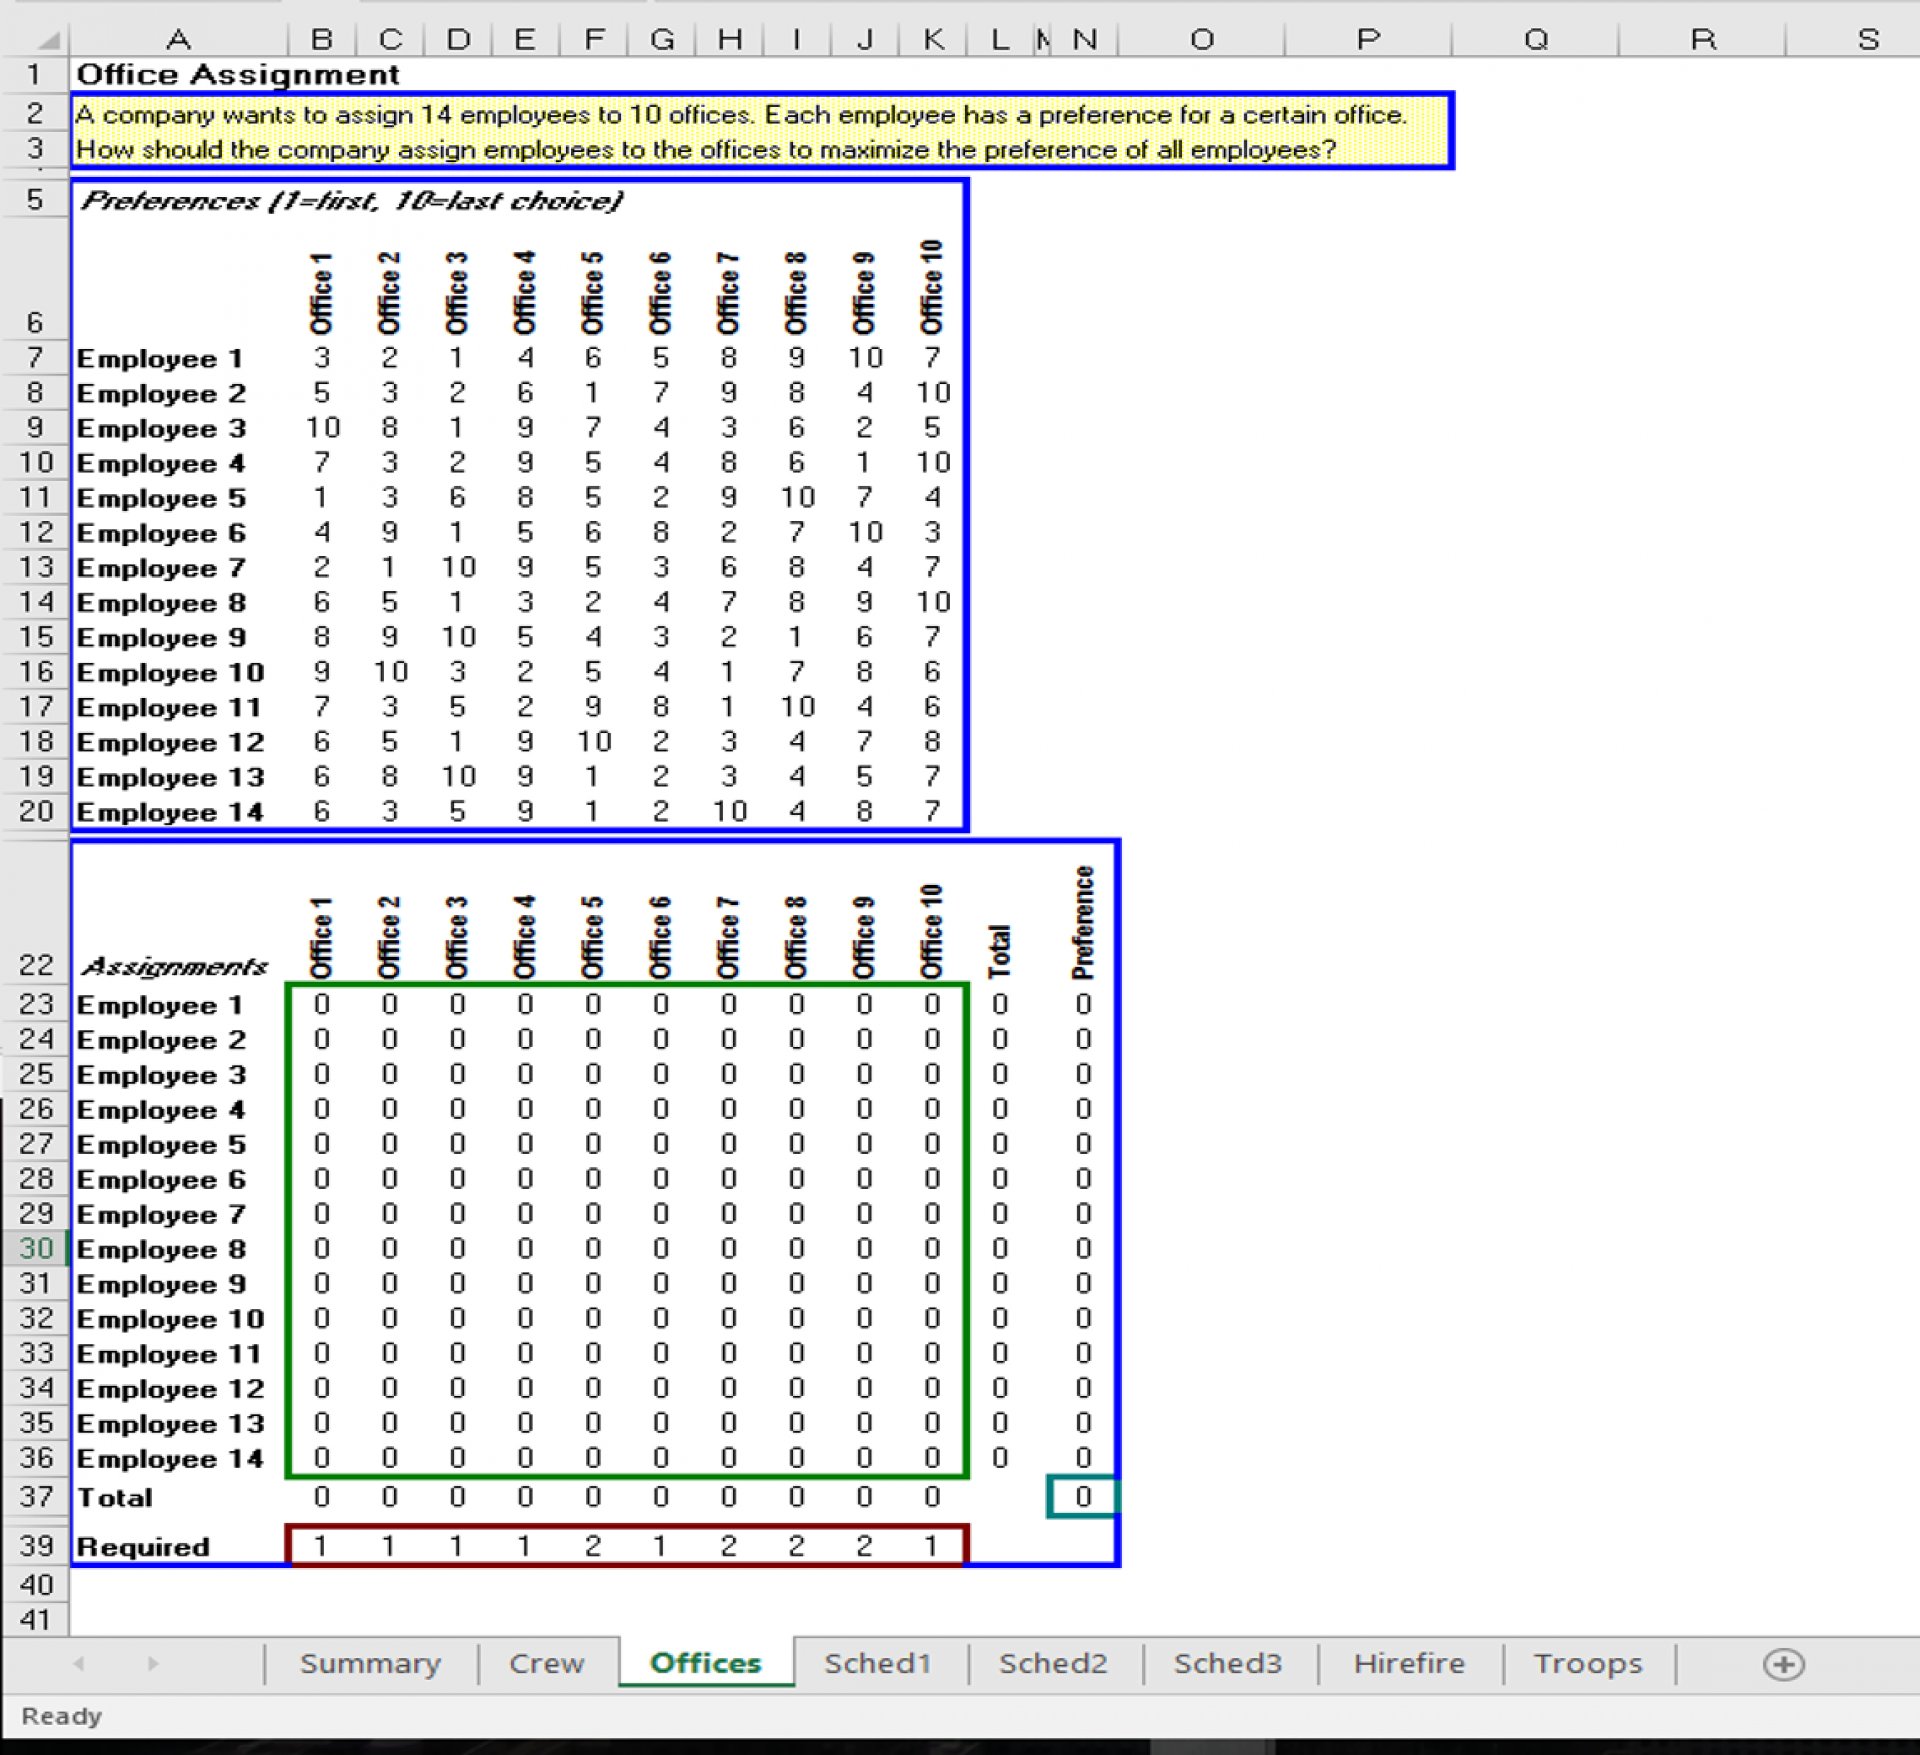Select the teal-bordered total Preference cell

(x=1083, y=1497)
